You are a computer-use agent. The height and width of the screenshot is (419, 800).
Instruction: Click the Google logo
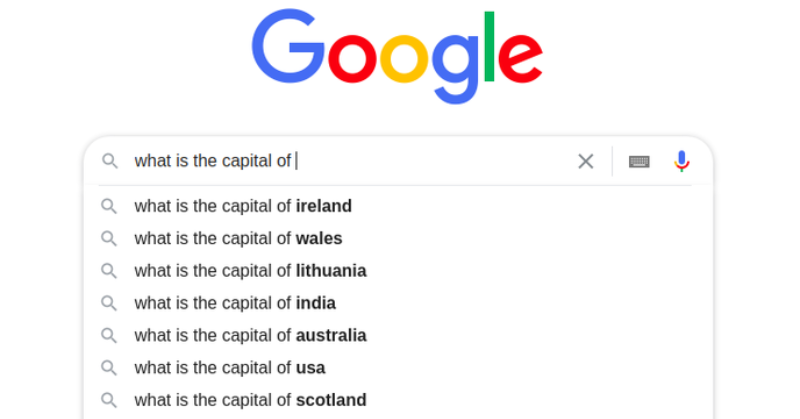(x=397, y=56)
